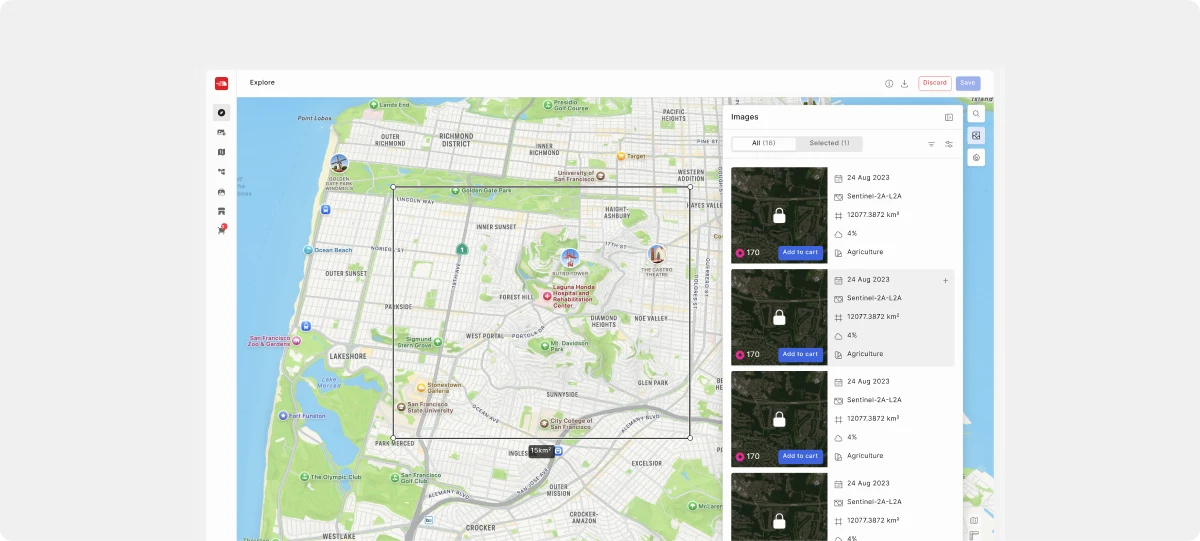Click the Mt. Davidson Park marker

[x=546, y=345]
